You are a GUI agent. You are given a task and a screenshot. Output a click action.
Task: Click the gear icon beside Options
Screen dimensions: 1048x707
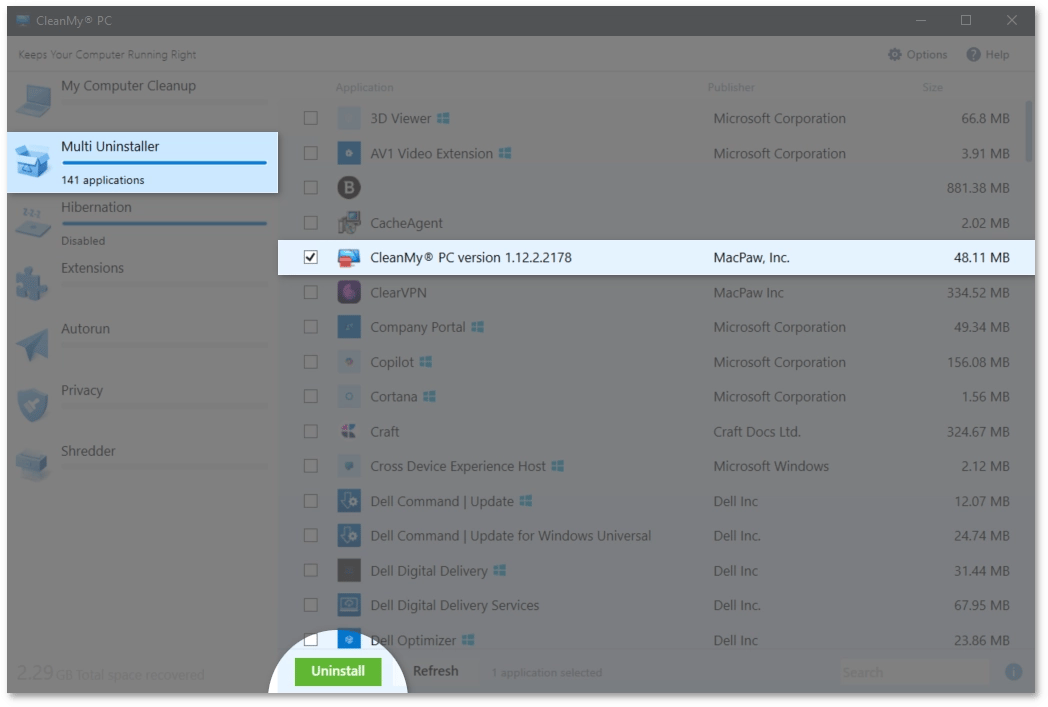(x=894, y=55)
